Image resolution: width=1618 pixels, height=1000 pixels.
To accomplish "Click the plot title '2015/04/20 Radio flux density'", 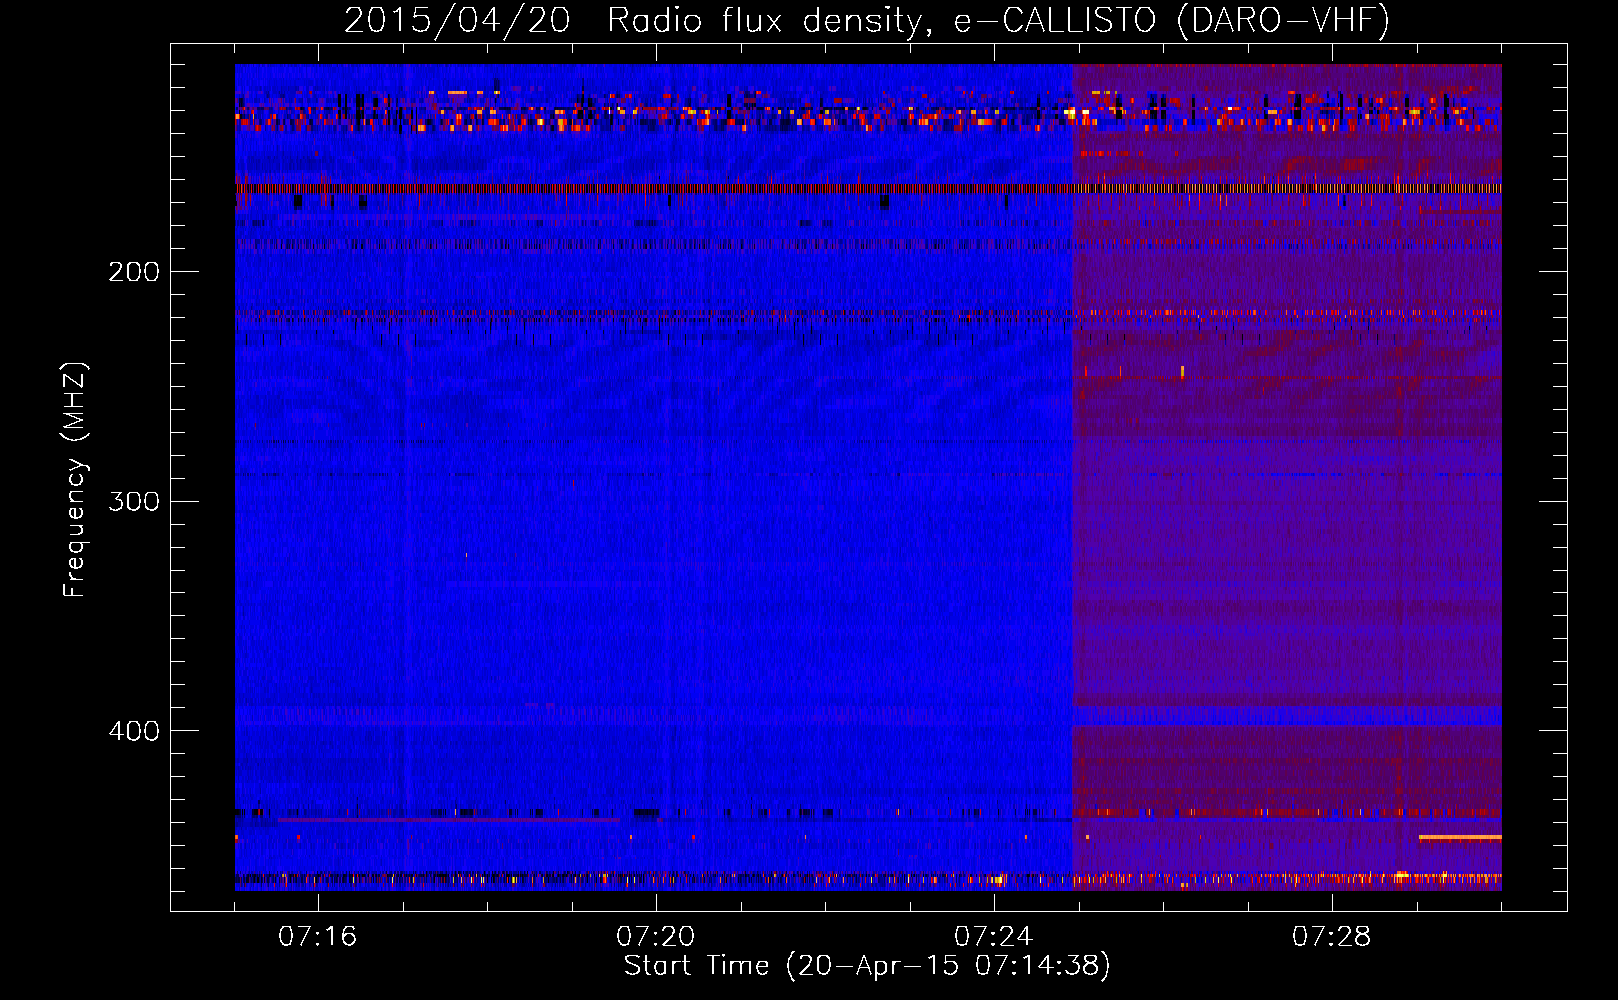I will (867, 21).
